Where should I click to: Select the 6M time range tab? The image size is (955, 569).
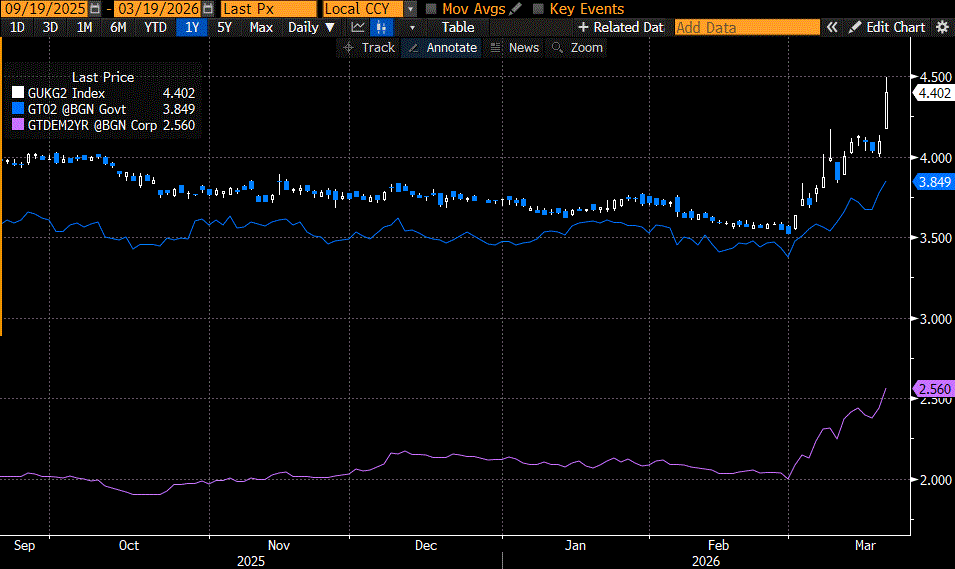pyautogui.click(x=118, y=27)
